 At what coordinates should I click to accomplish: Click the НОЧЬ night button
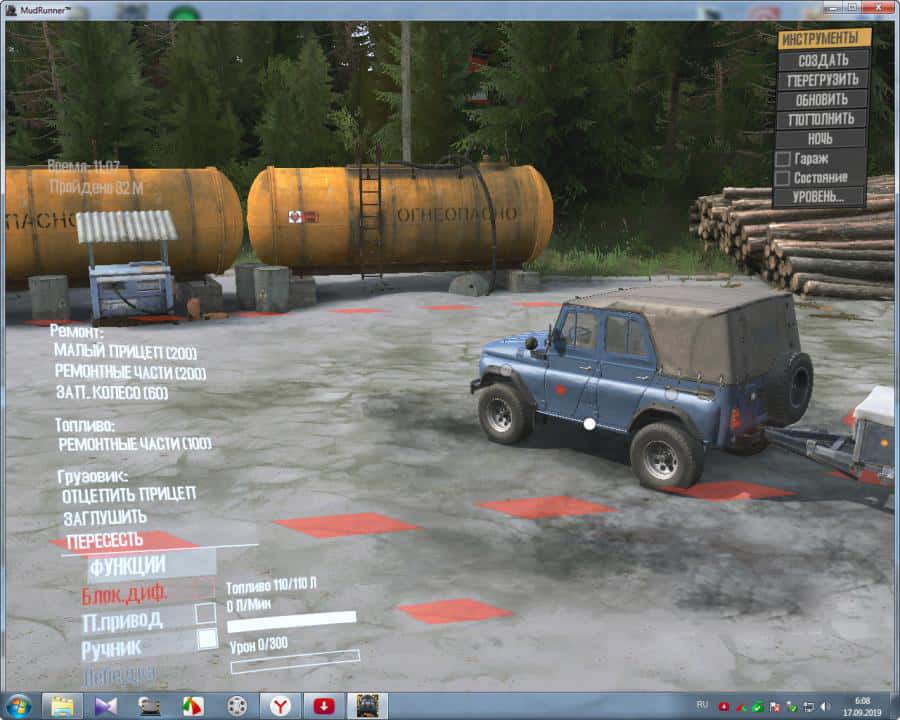click(822, 139)
